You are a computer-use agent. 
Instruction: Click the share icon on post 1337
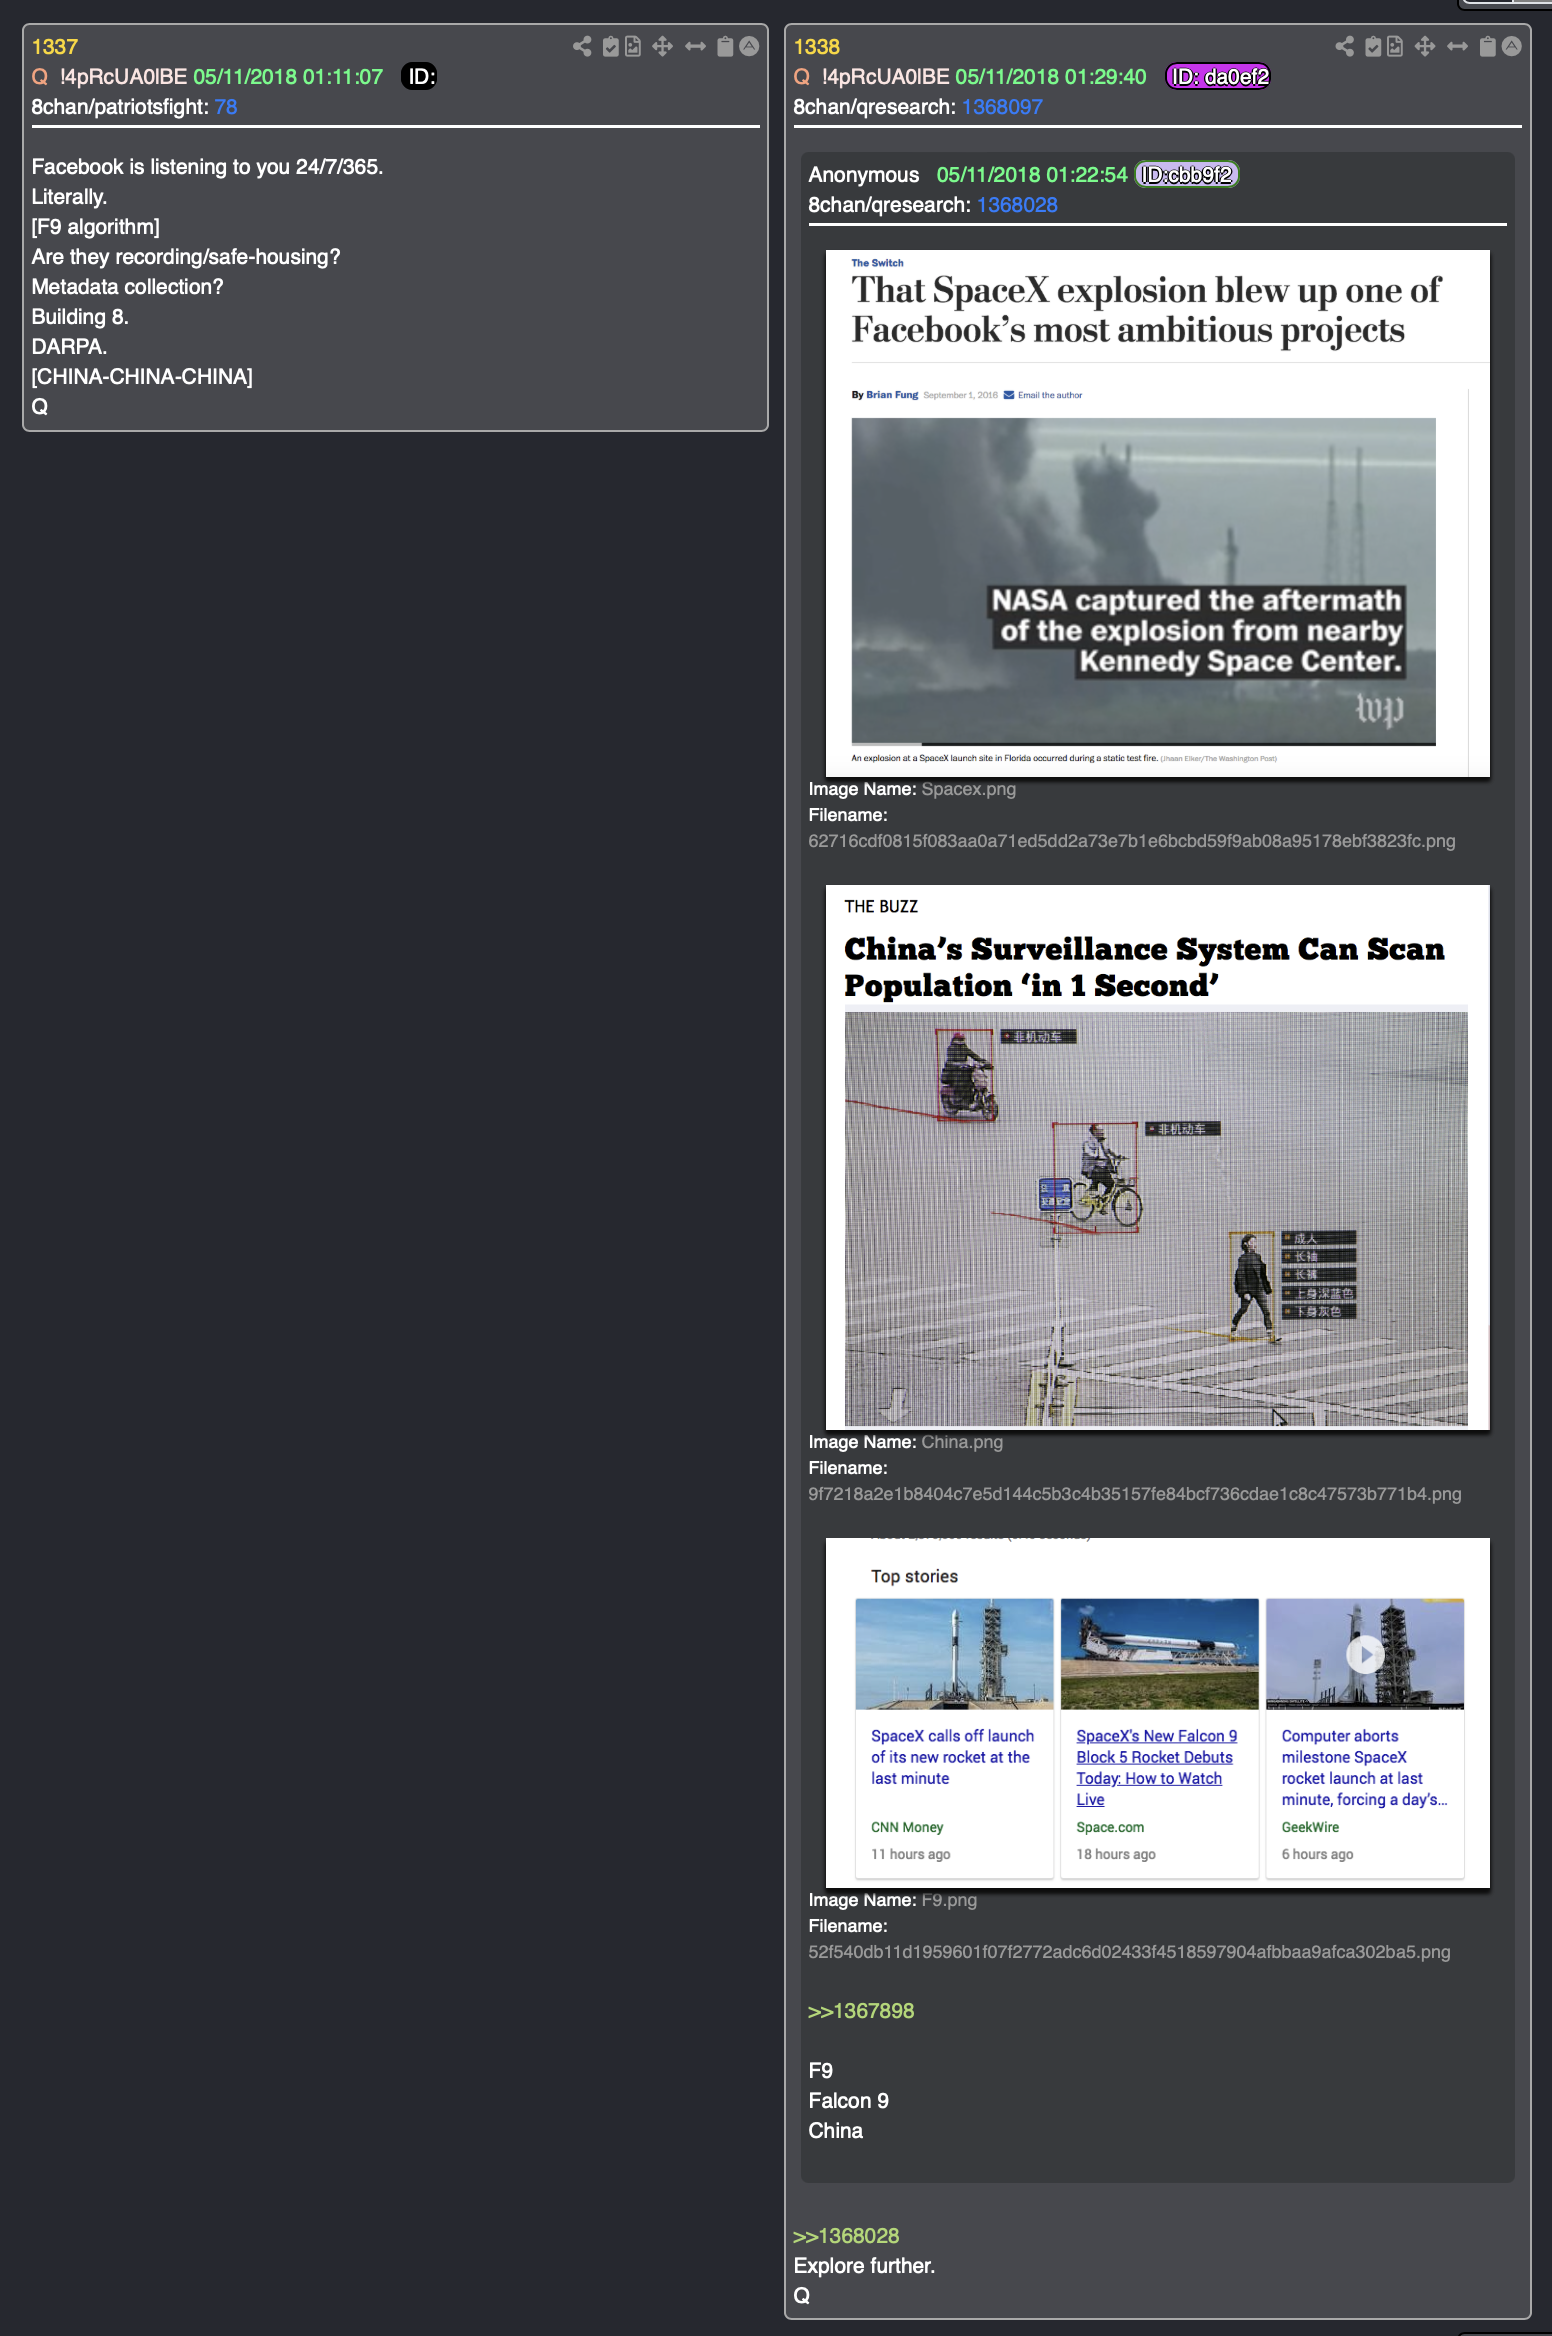point(582,46)
